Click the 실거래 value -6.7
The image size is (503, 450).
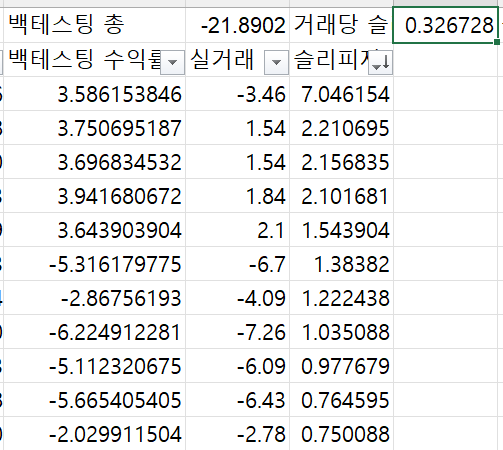237,264
